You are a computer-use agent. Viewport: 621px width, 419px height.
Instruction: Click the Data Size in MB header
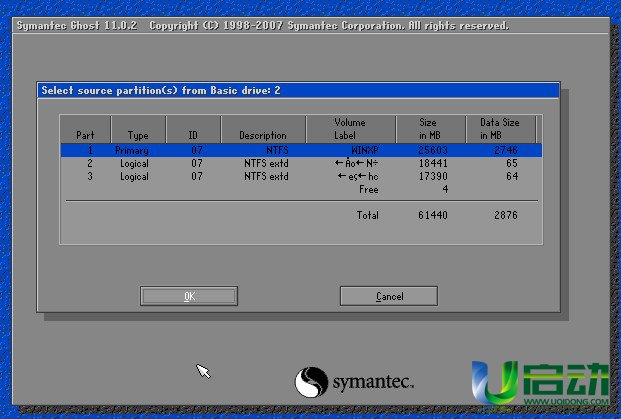click(x=501, y=130)
